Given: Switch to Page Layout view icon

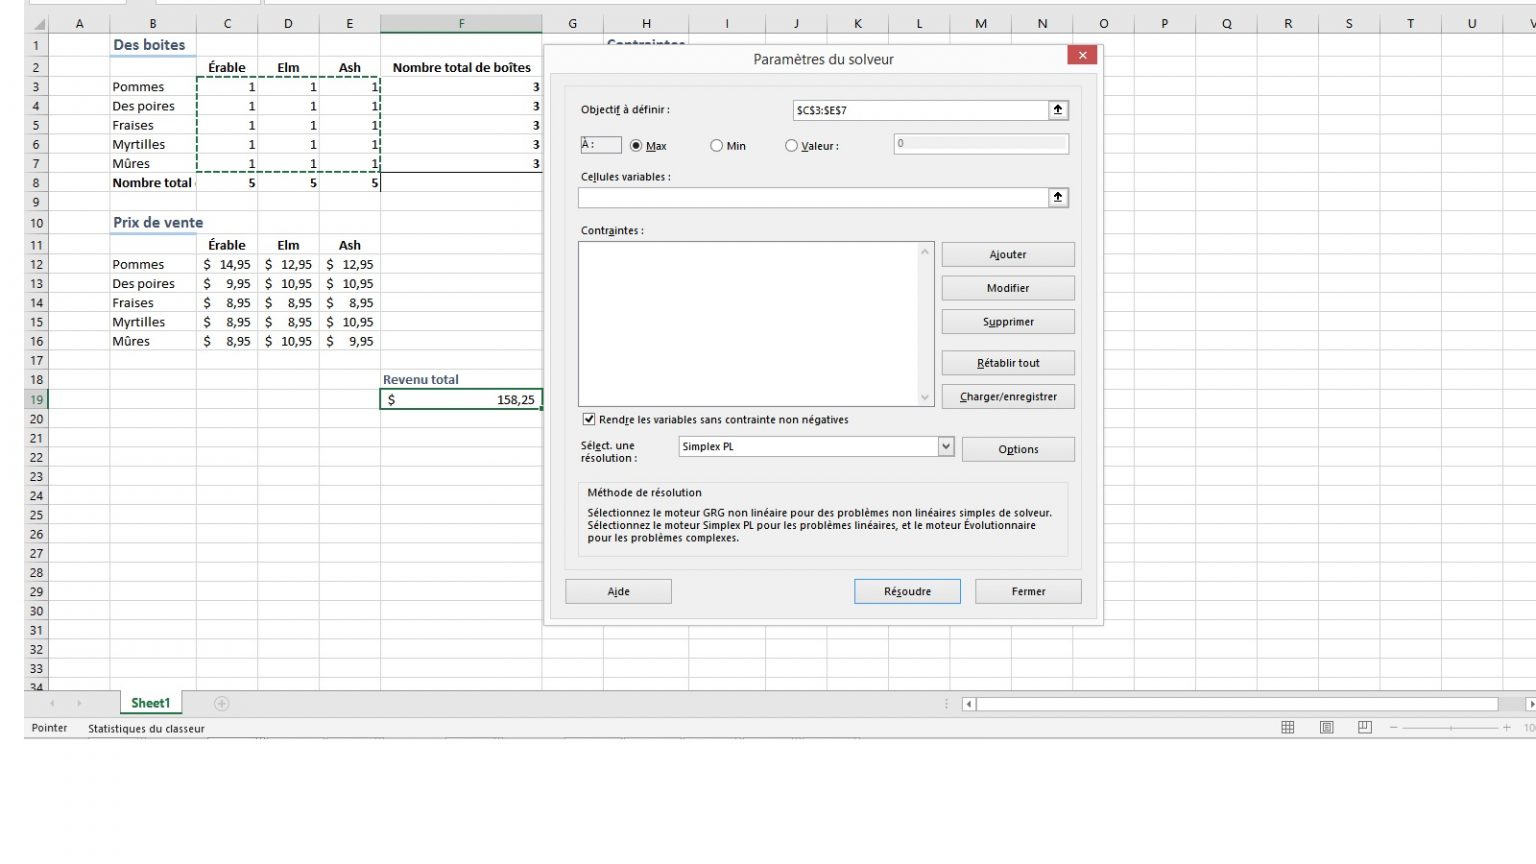Looking at the screenshot, I should point(1326,728).
